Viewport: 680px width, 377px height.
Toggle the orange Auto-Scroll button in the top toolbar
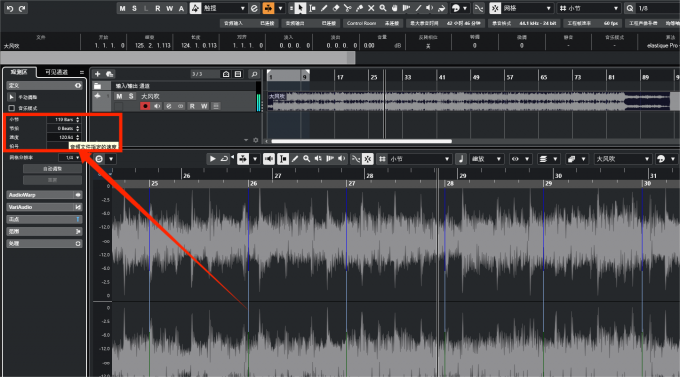pyautogui.click(x=268, y=8)
